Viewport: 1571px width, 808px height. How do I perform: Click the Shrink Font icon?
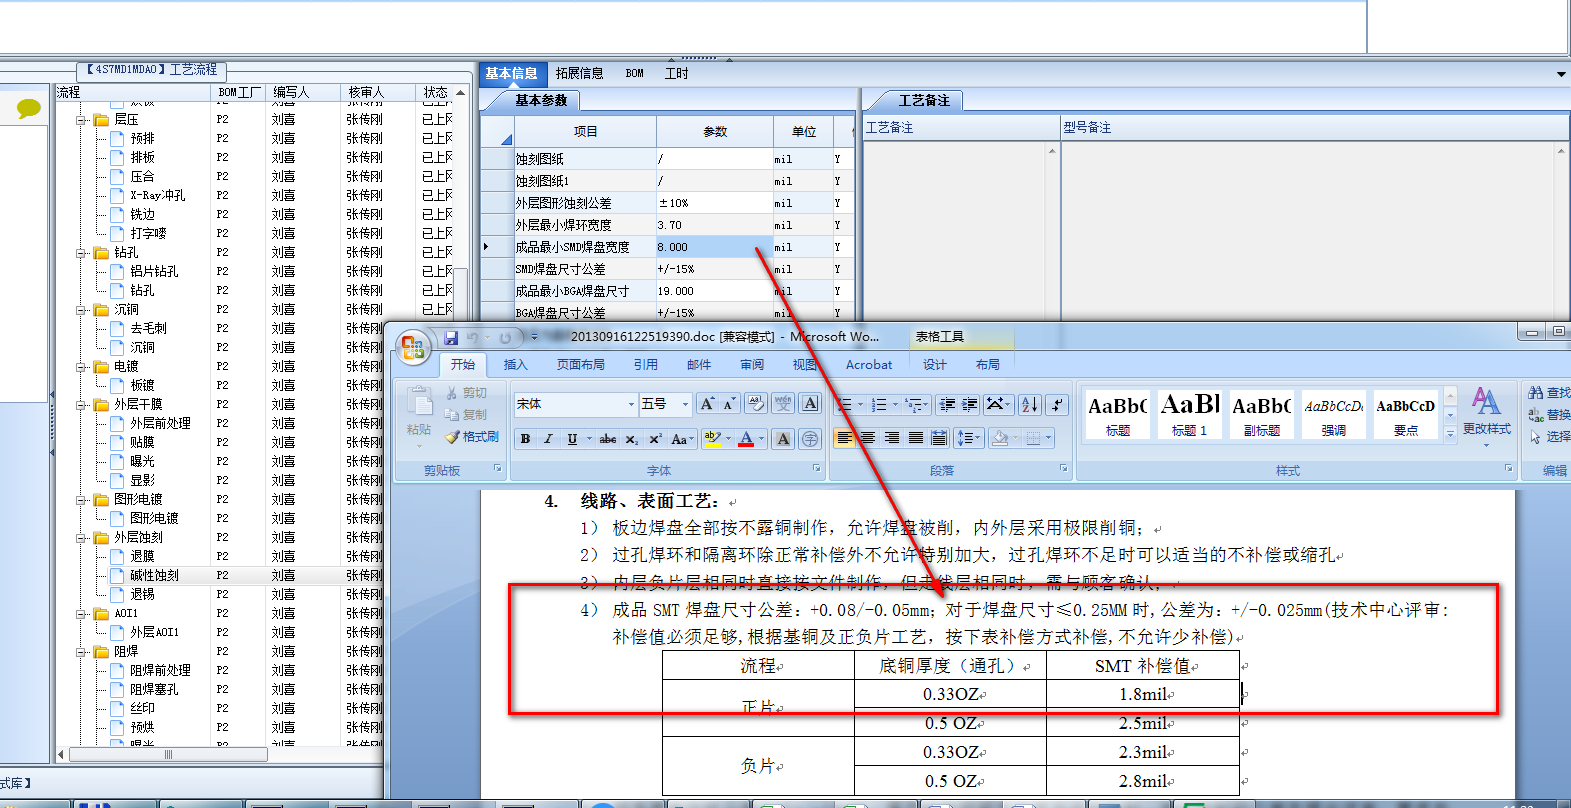point(729,404)
